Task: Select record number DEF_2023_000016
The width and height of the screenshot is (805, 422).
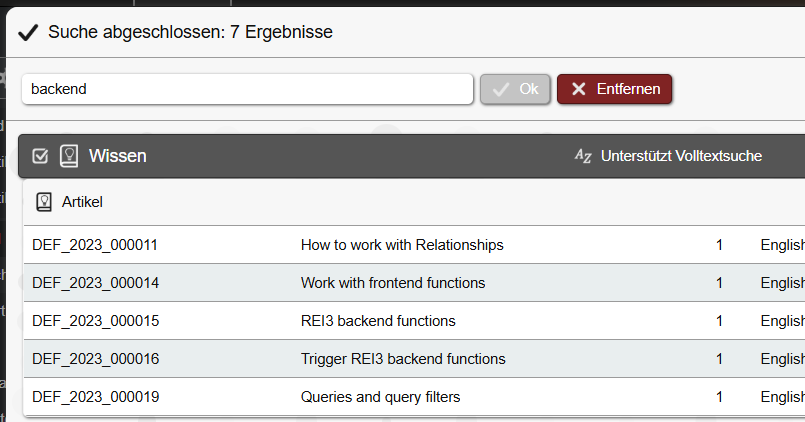Action: tap(95, 359)
